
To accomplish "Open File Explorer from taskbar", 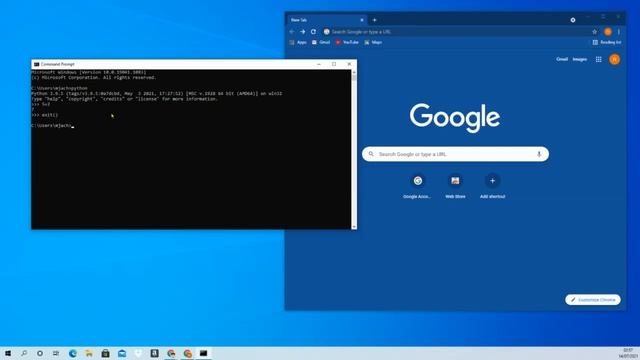I will [x=89, y=353].
